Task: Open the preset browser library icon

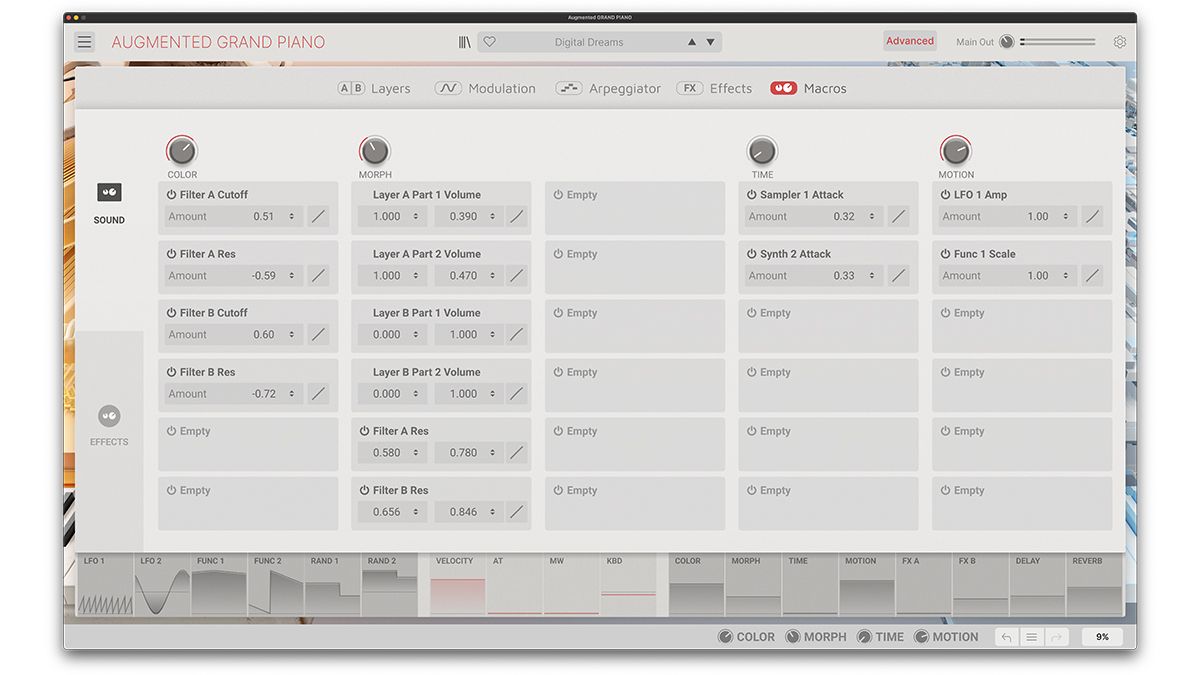Action: click(x=465, y=42)
